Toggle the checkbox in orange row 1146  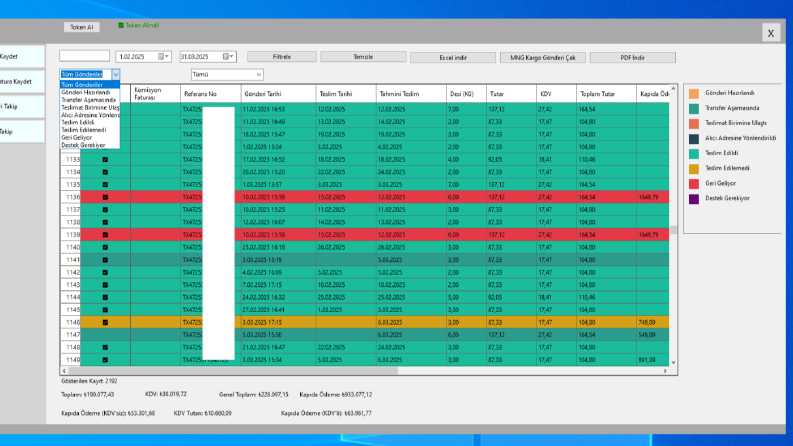(x=105, y=322)
